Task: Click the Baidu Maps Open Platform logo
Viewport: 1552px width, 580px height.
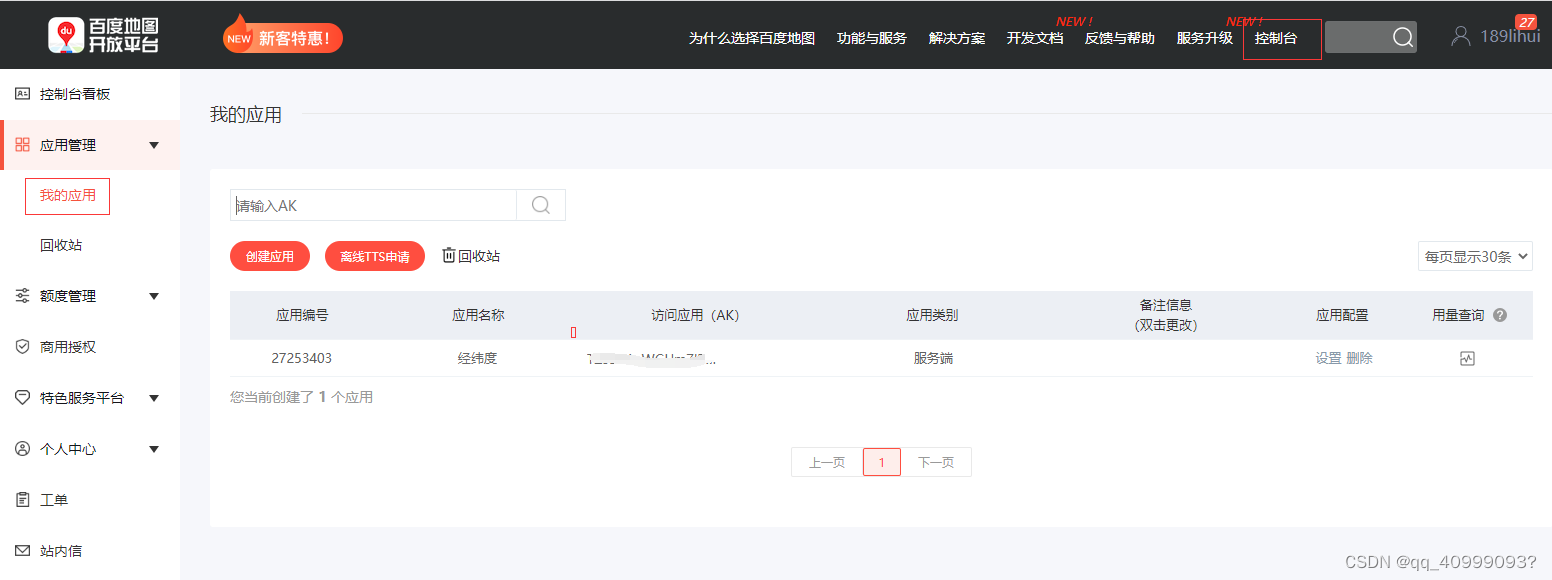Action: point(104,35)
